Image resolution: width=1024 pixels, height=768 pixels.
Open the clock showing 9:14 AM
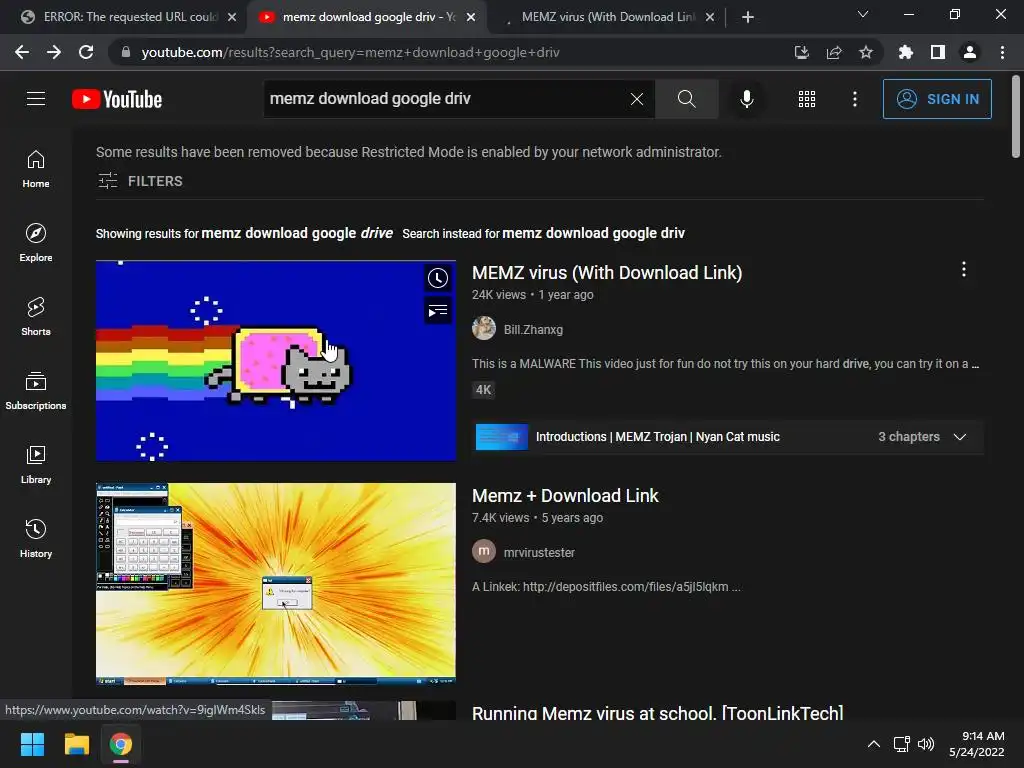[x=976, y=744]
